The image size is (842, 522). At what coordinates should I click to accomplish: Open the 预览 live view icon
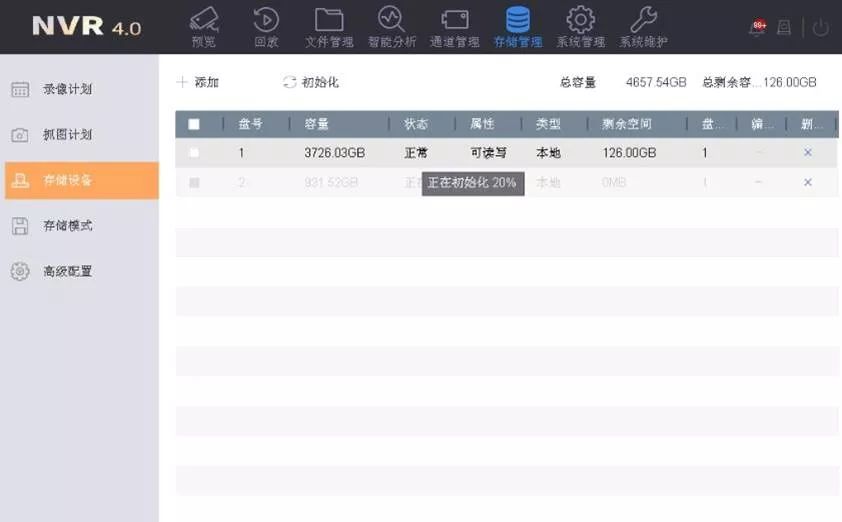(x=203, y=26)
